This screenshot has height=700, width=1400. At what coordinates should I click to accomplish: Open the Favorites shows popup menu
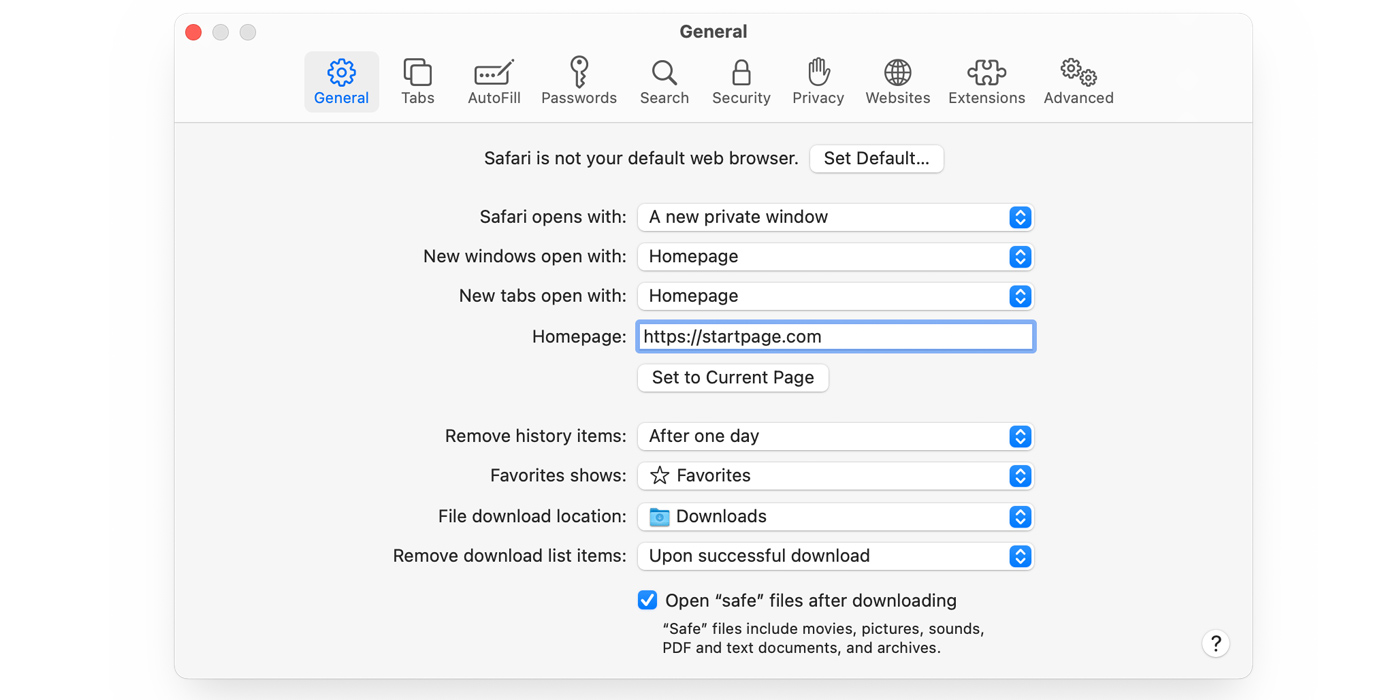(835, 476)
